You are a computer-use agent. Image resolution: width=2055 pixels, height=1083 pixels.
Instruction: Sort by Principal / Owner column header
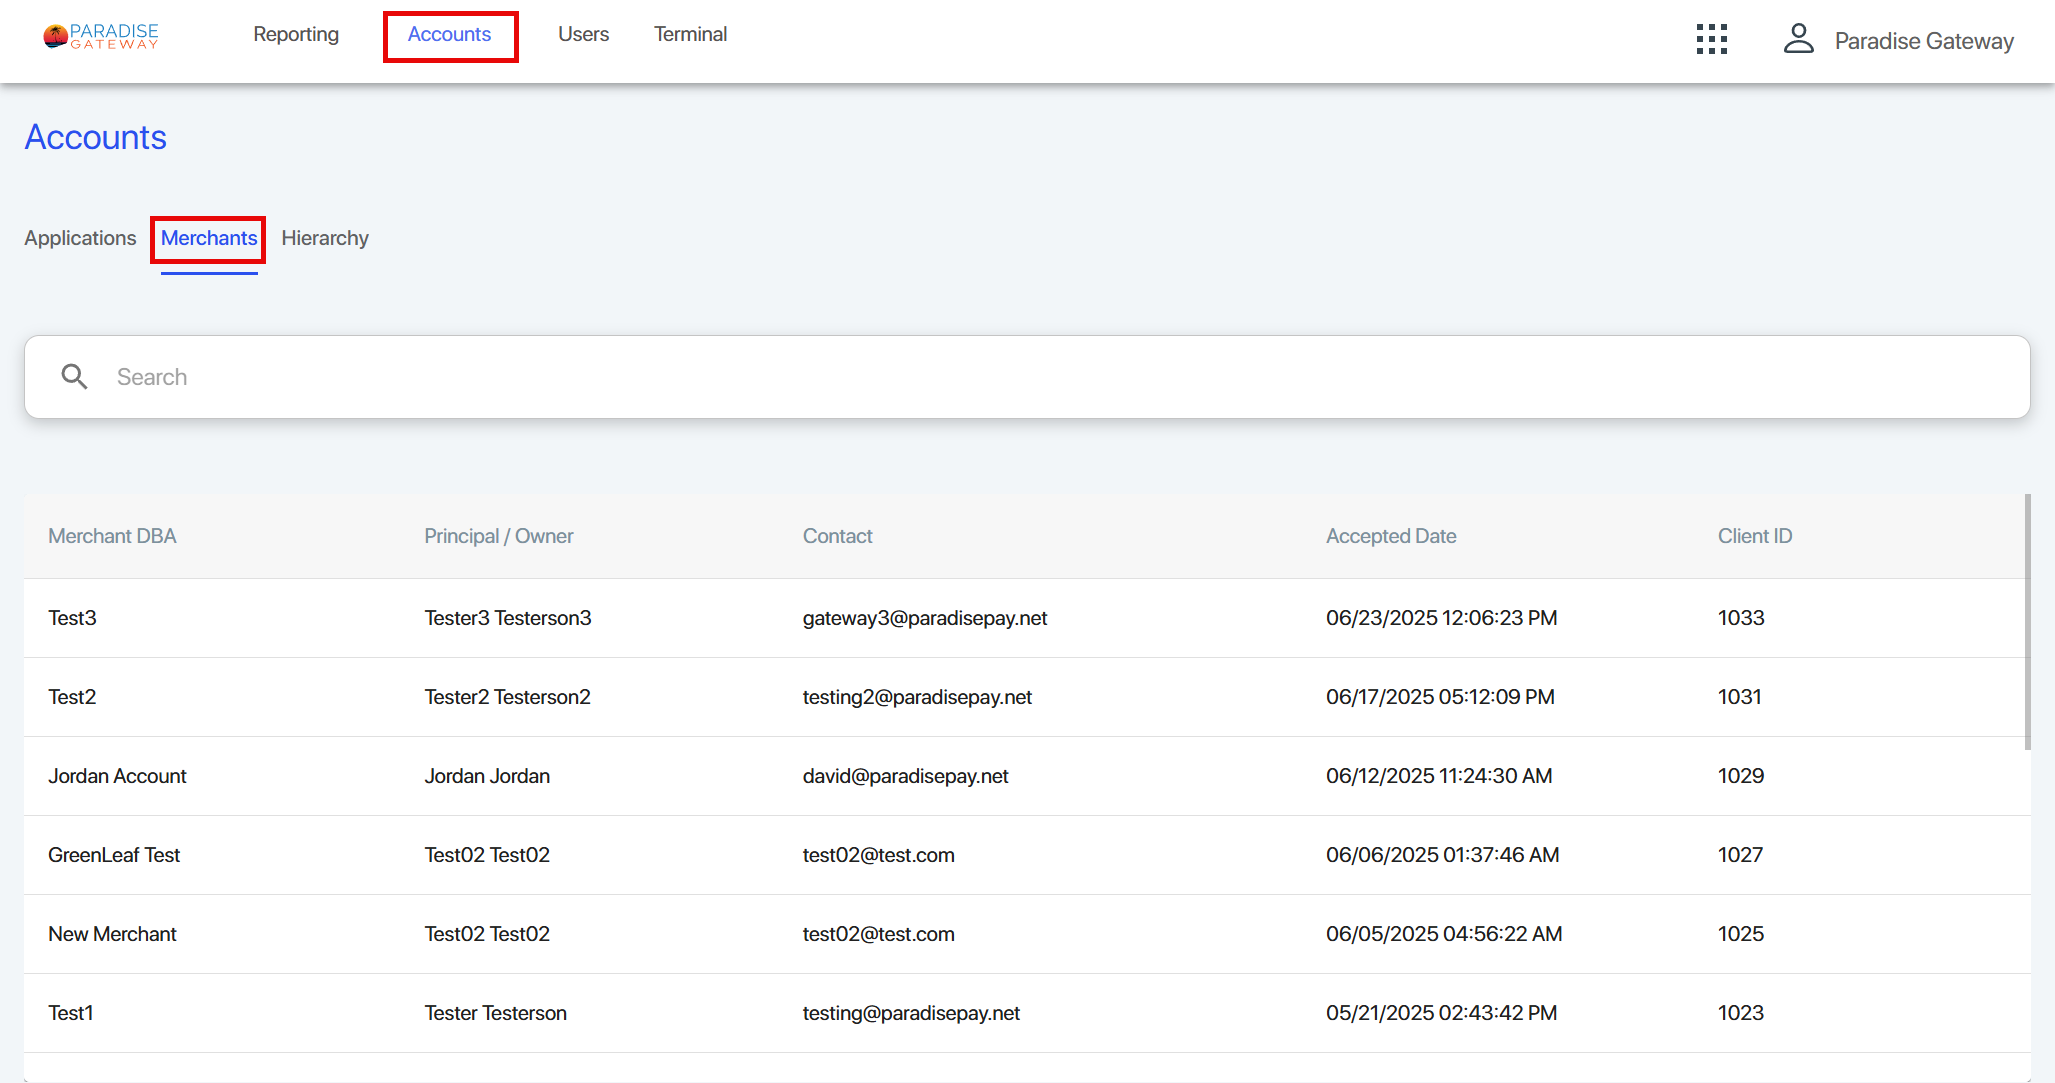499,536
